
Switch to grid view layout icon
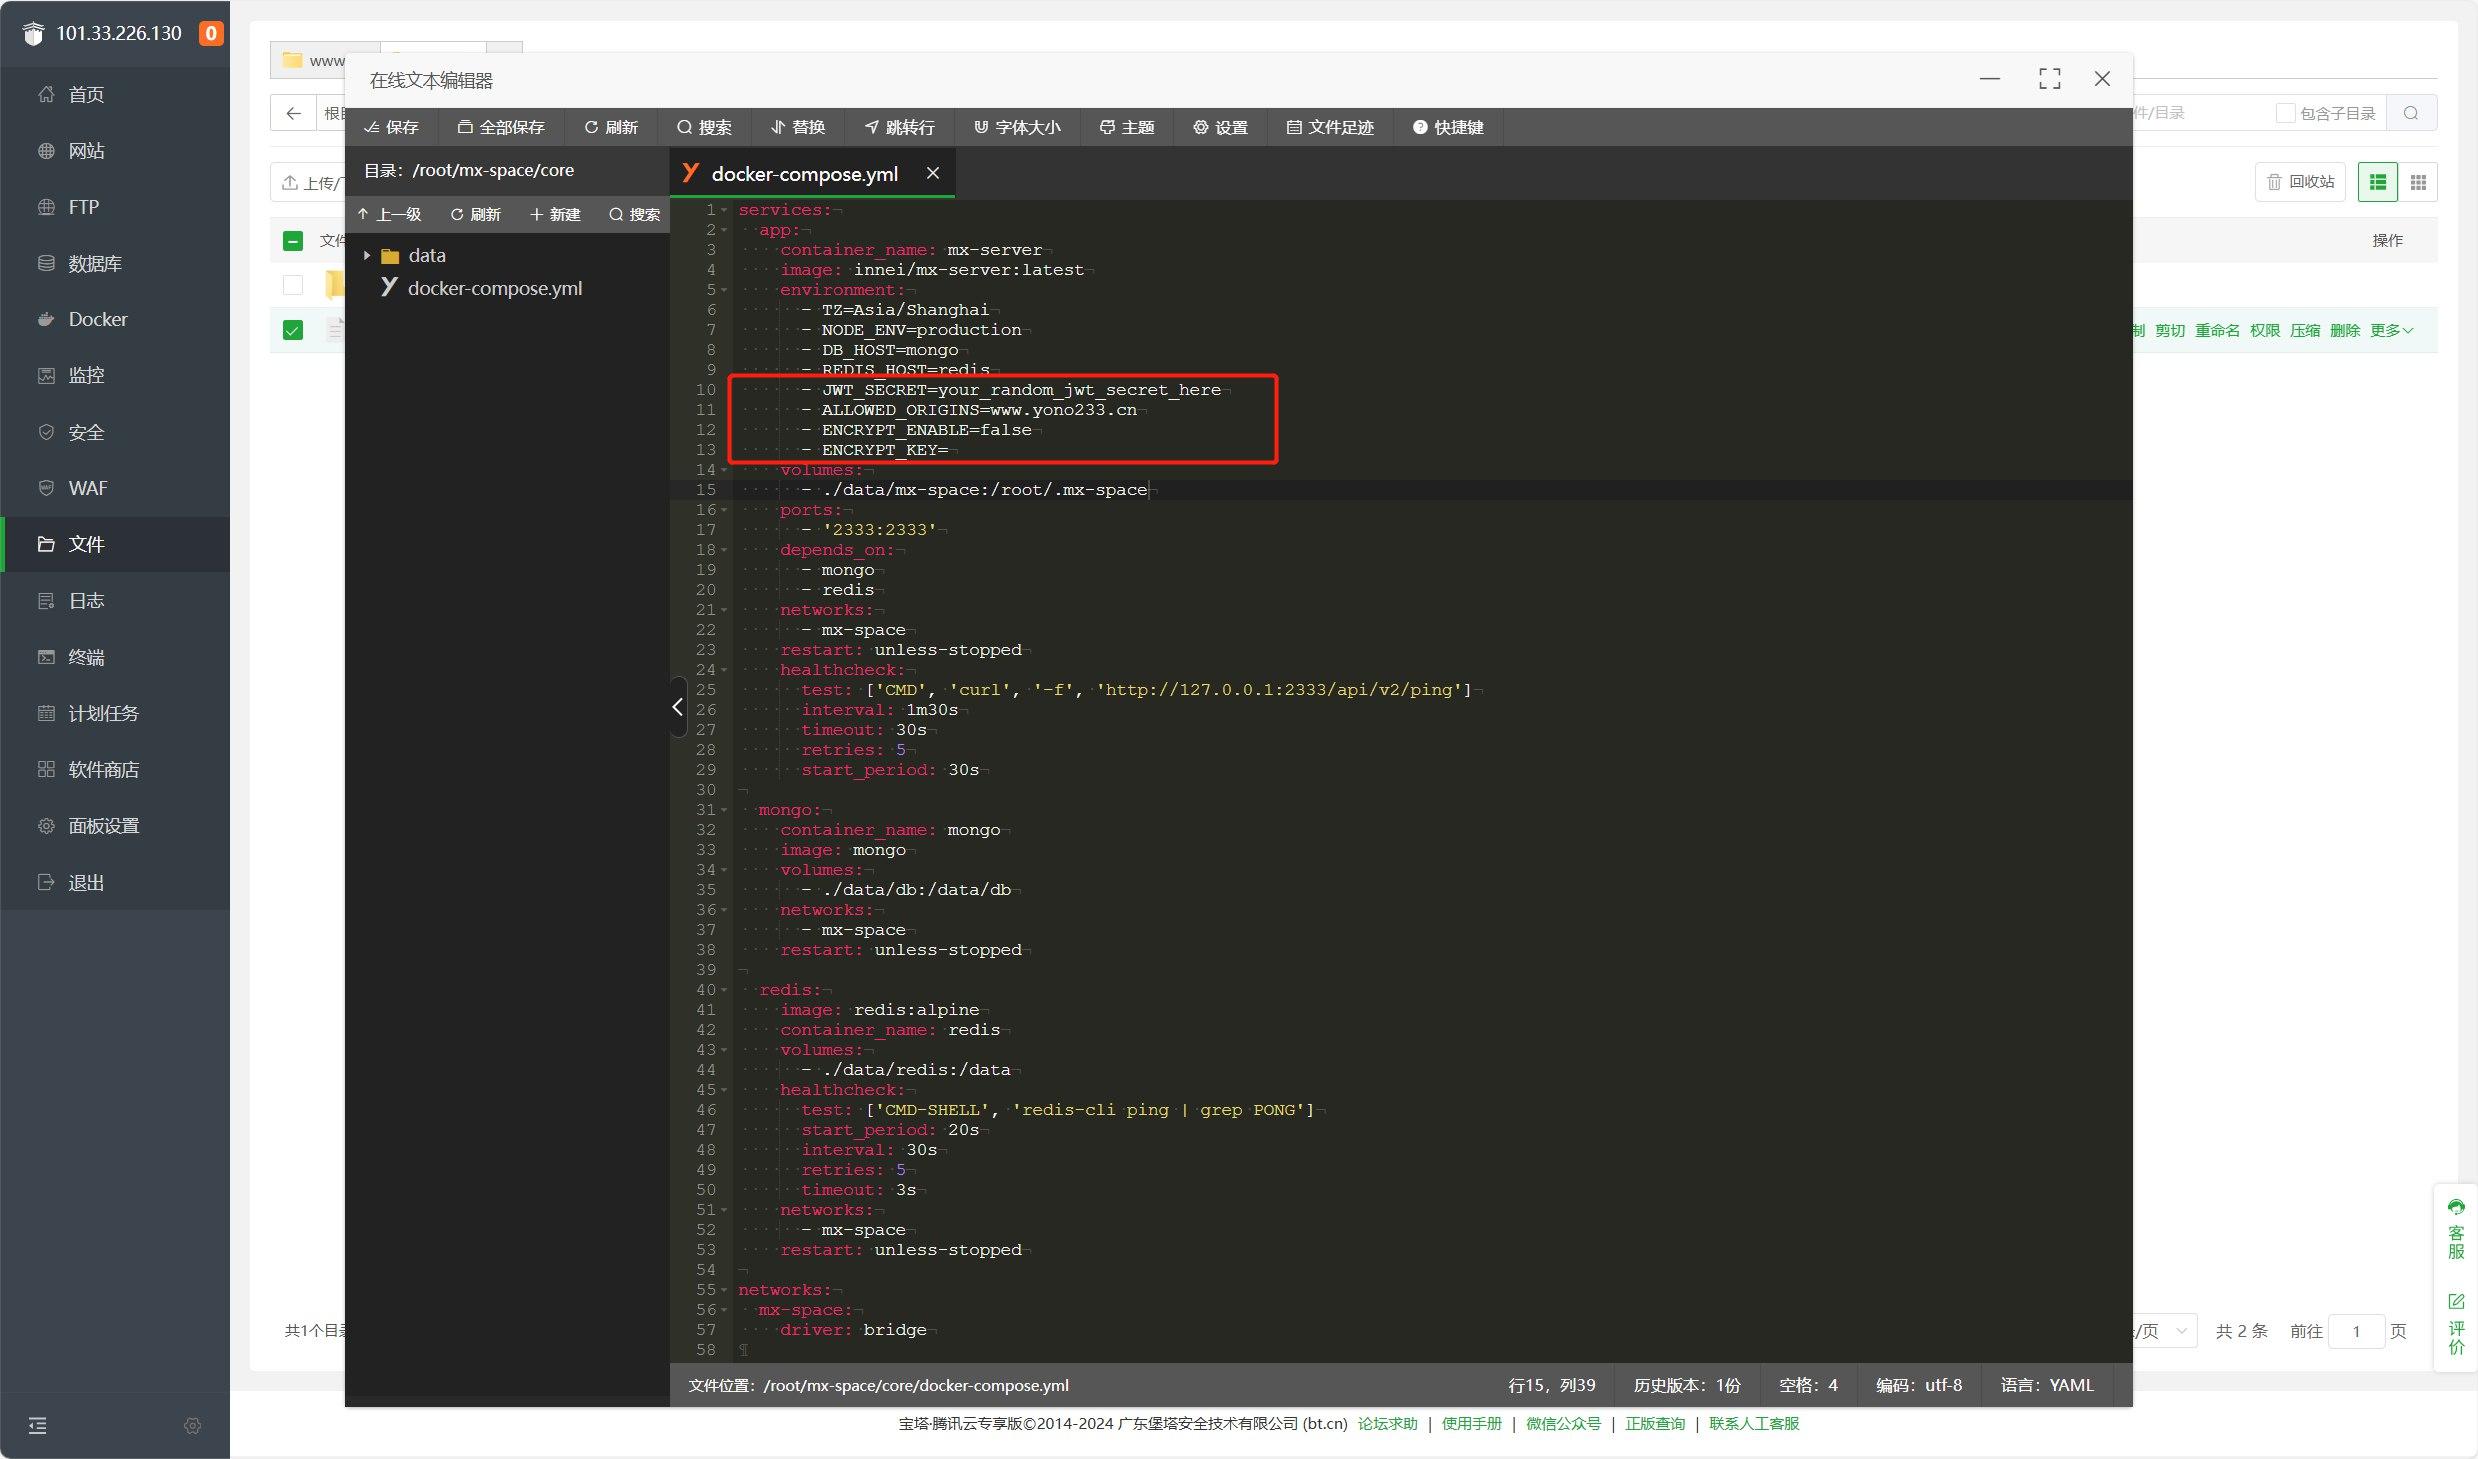(x=2418, y=182)
